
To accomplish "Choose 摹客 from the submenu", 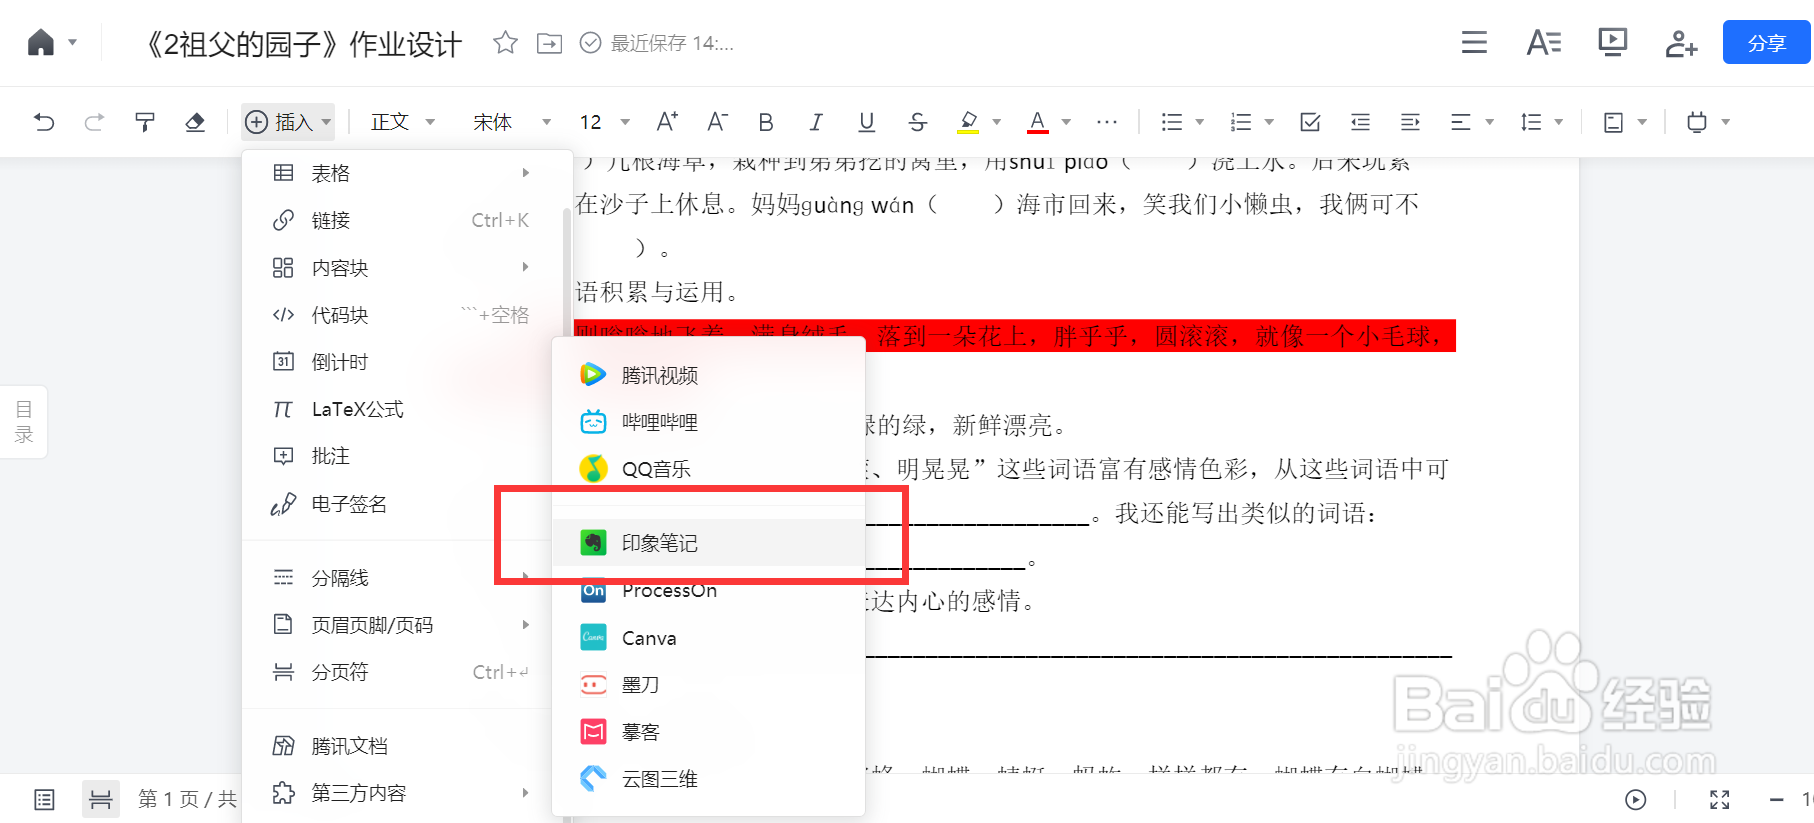I will [x=709, y=732].
